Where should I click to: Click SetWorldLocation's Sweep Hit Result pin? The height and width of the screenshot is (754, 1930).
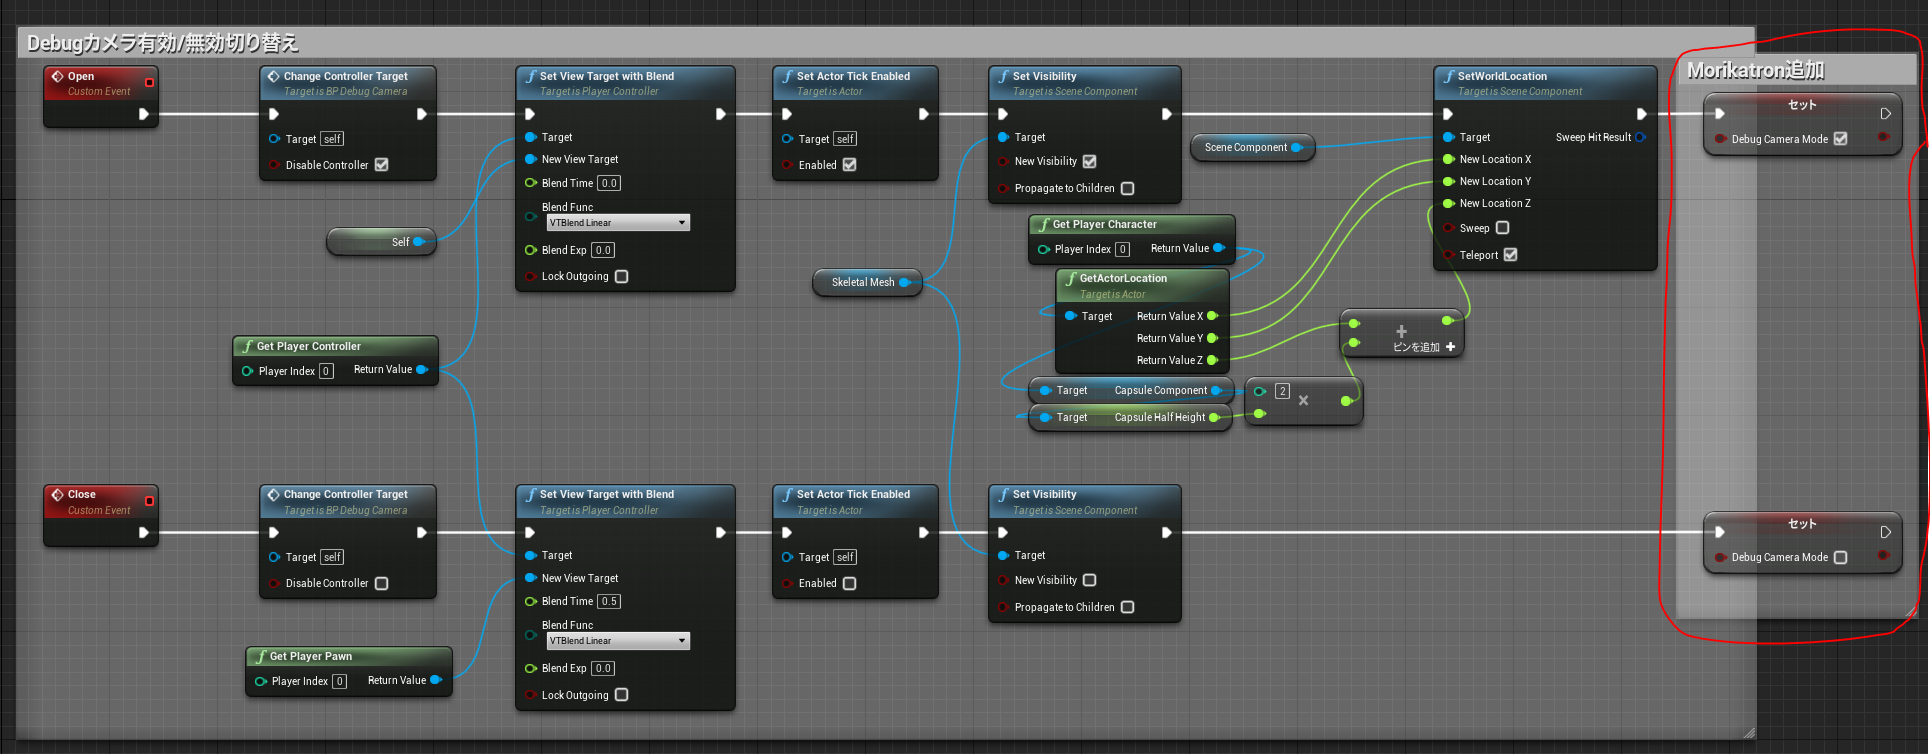(x=1641, y=137)
